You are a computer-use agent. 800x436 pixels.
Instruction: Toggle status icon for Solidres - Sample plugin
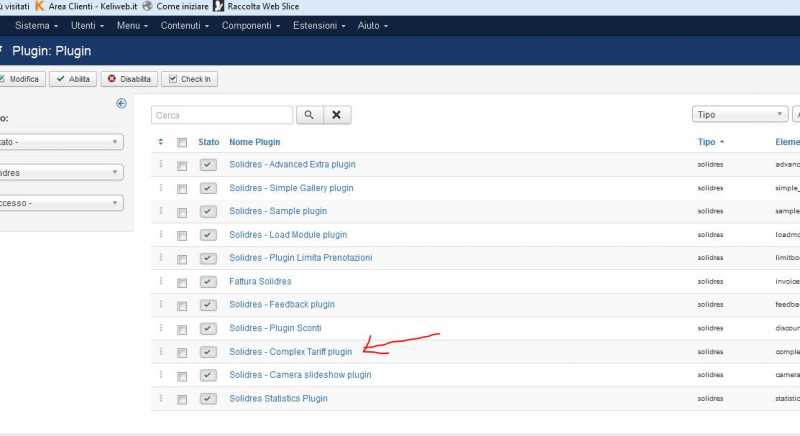pos(208,211)
